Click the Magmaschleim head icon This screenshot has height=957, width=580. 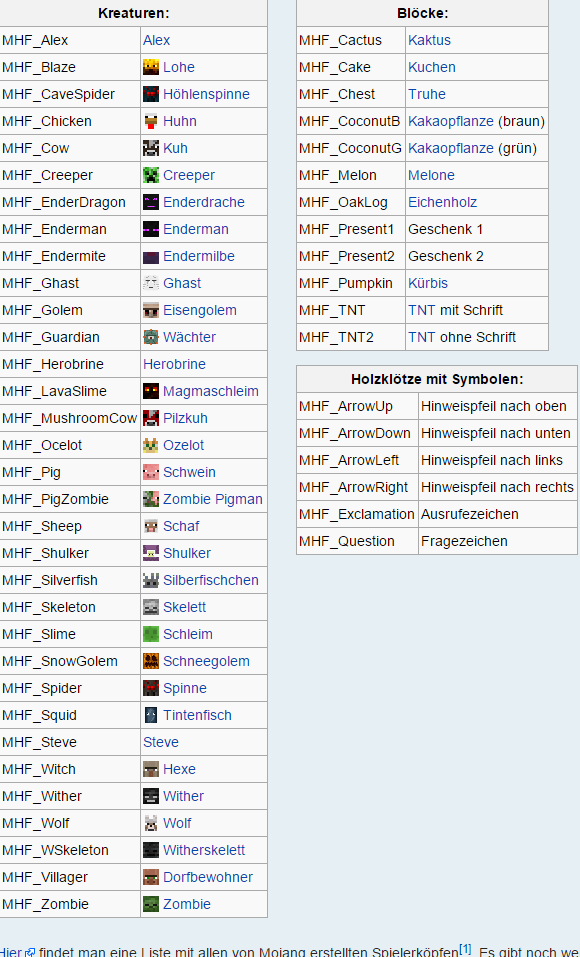(151, 391)
